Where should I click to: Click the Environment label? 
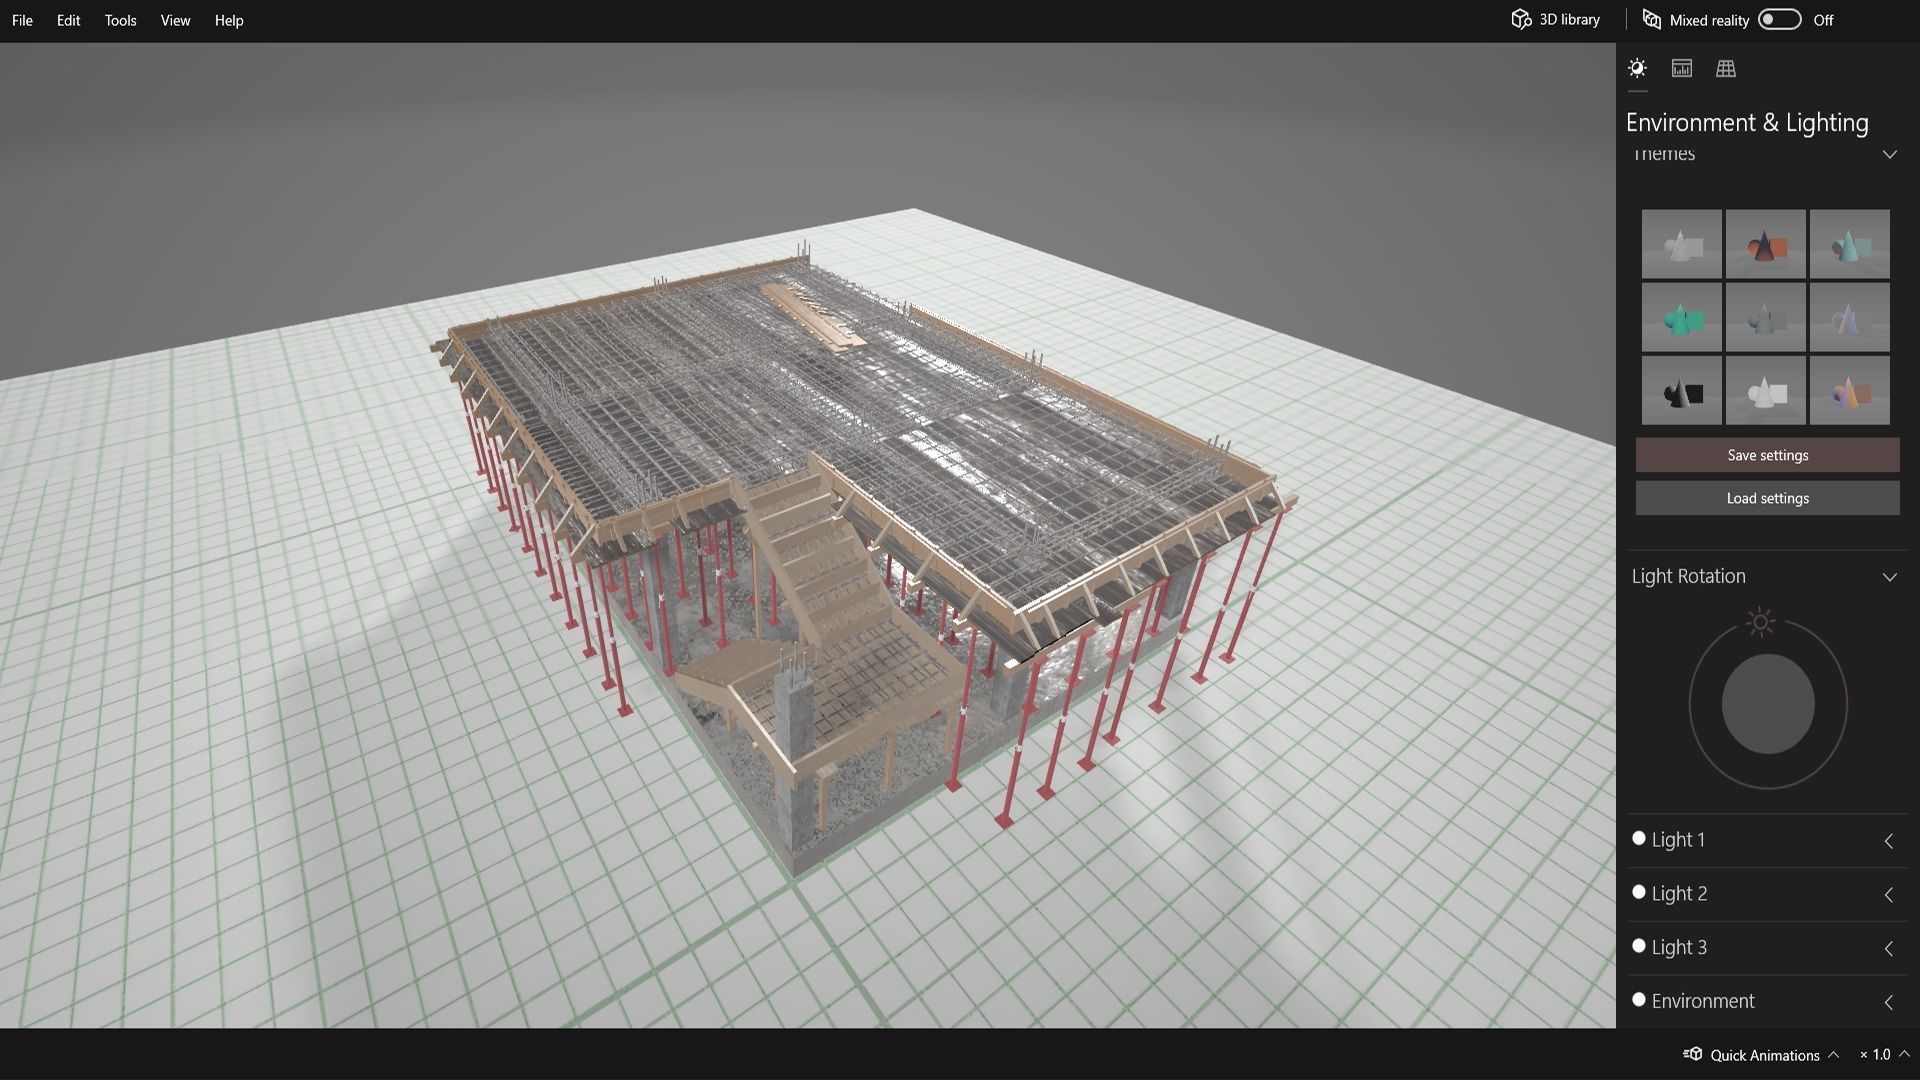[x=1703, y=1001]
